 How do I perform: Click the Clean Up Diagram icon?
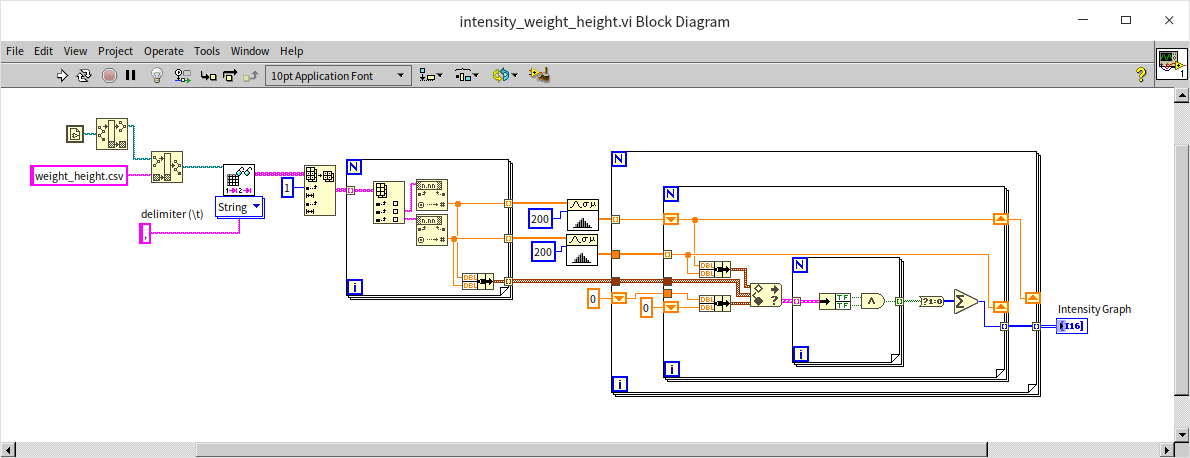(x=540, y=75)
